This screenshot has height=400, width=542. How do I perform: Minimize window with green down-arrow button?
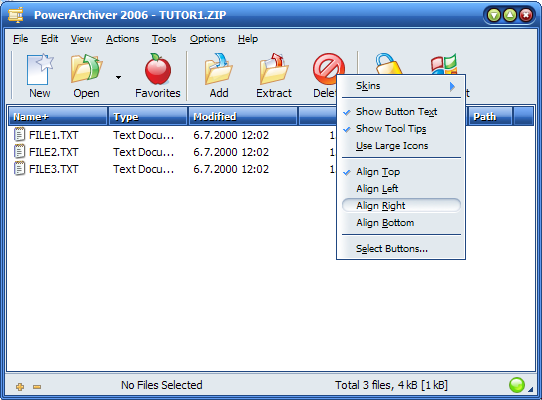click(x=494, y=15)
